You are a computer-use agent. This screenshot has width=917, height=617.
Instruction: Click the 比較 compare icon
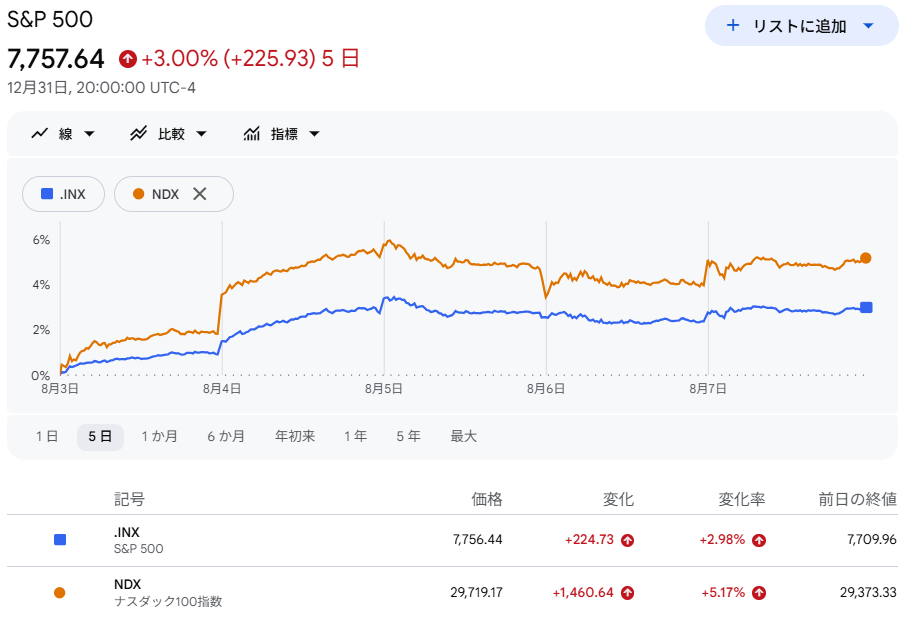point(138,133)
